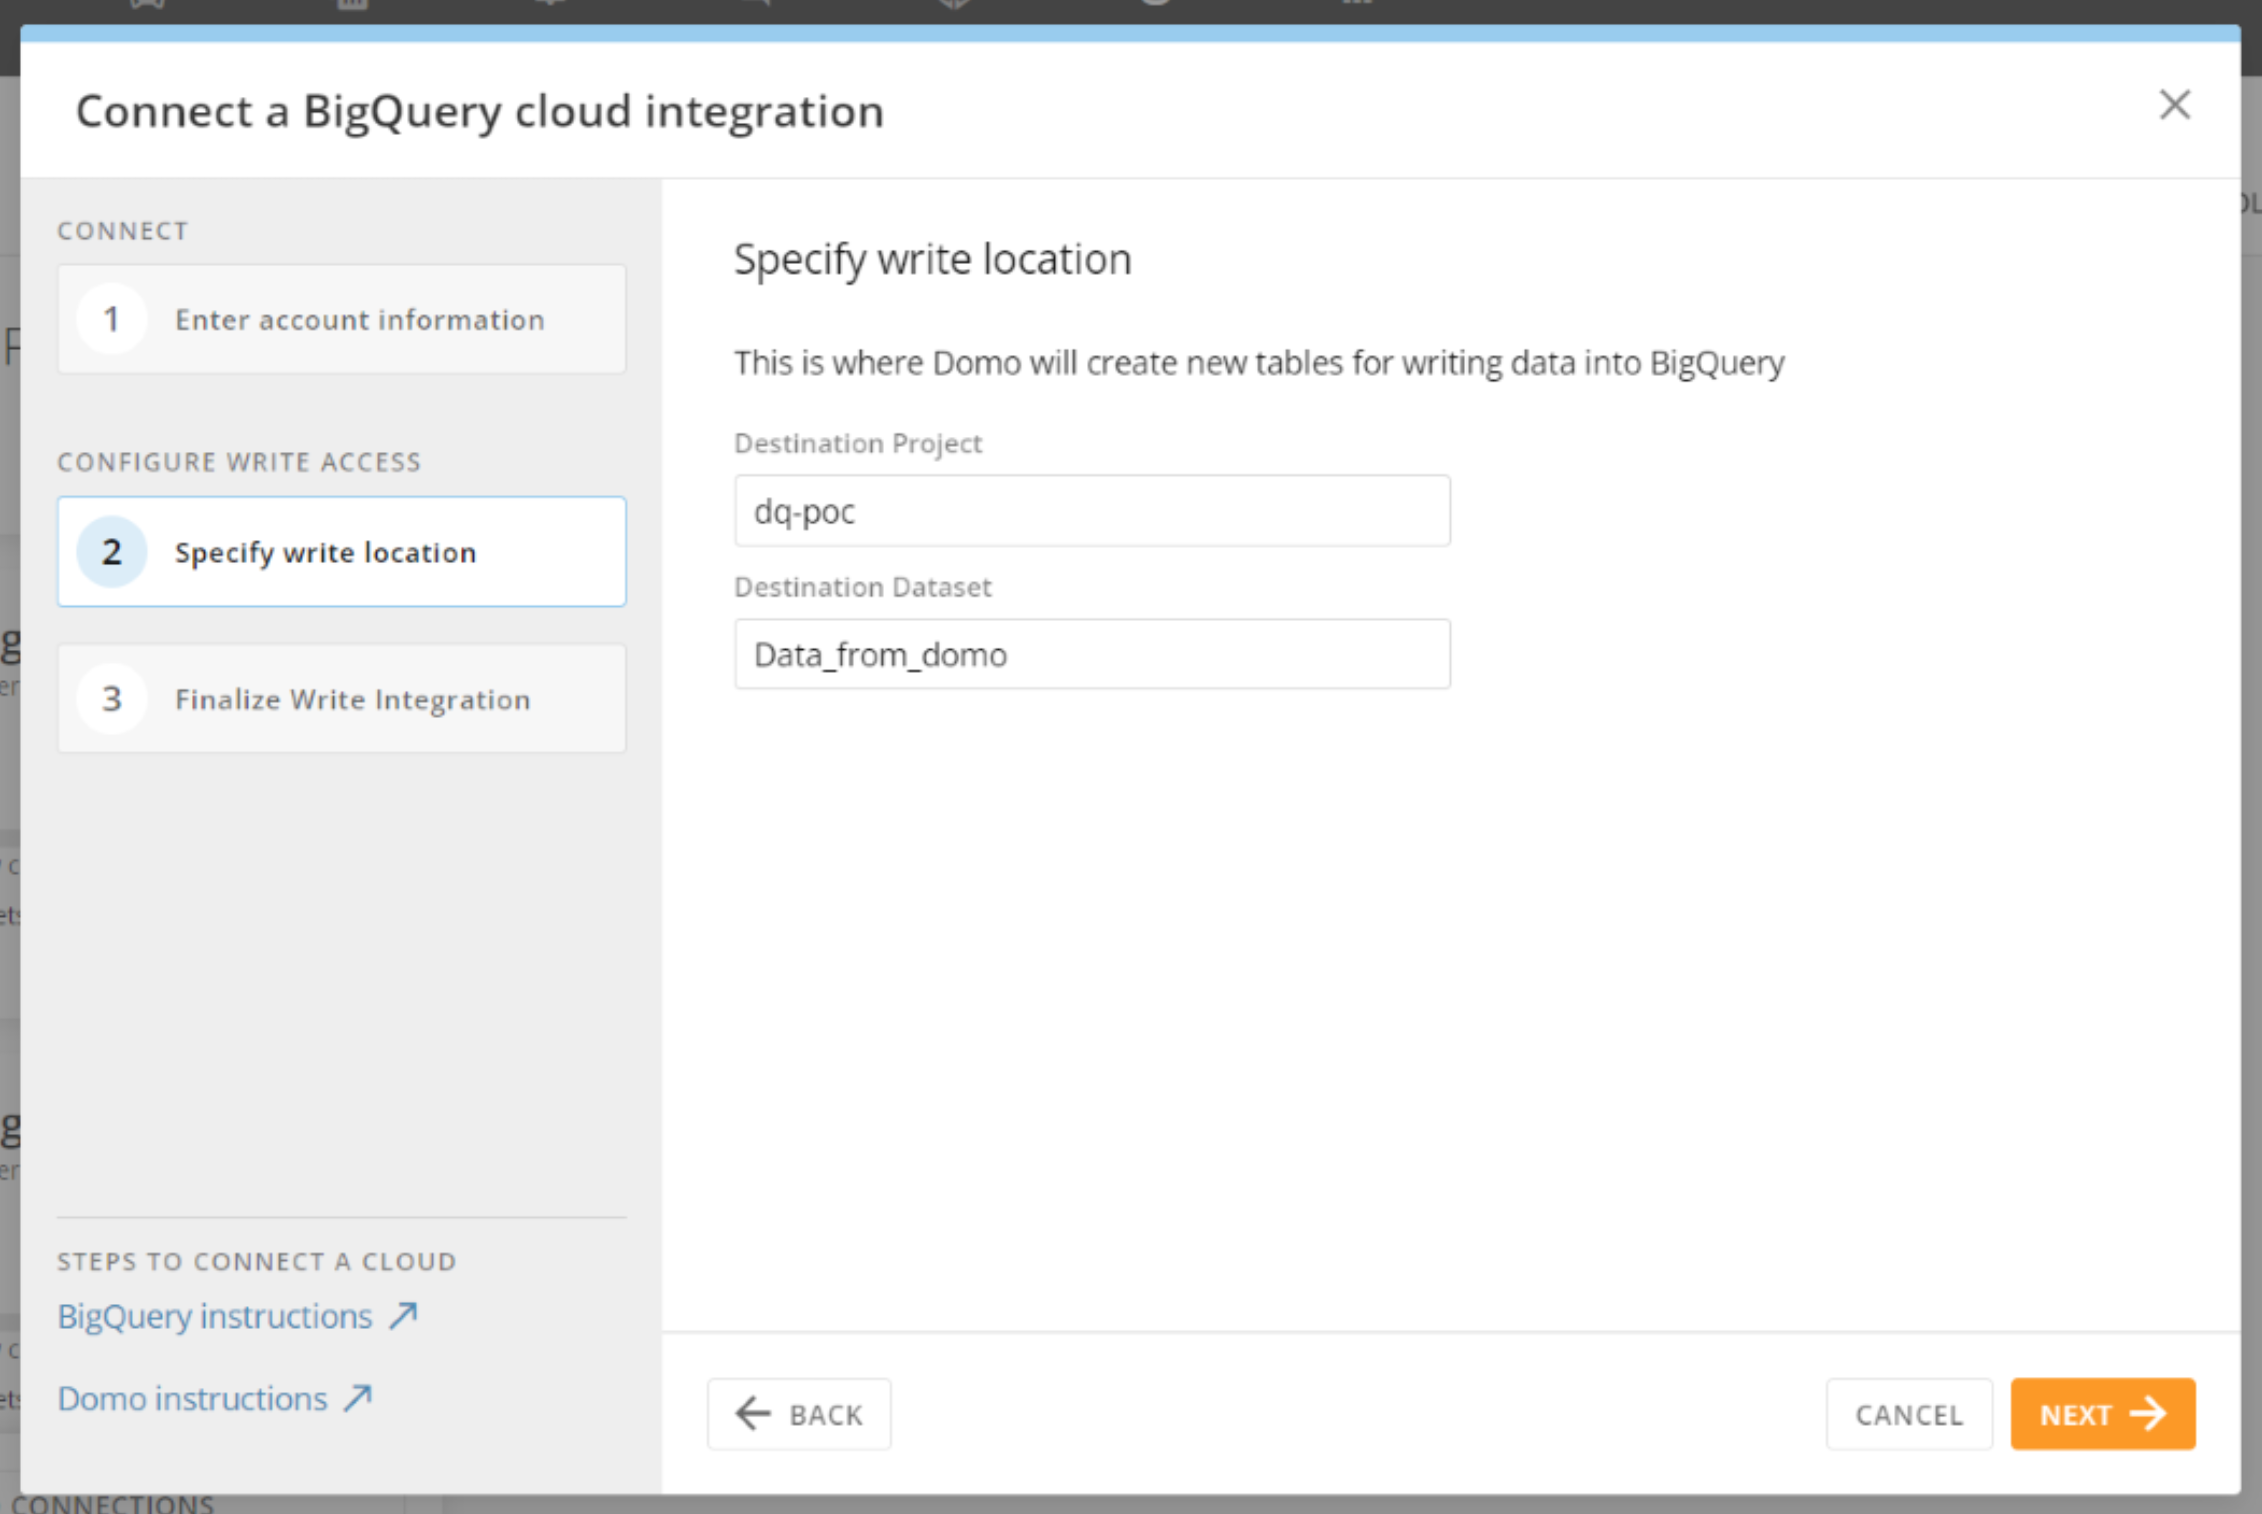This screenshot has height=1514, width=2262.
Task: Click the cube icon in the top toolbar
Action: pyautogui.click(x=952, y=6)
